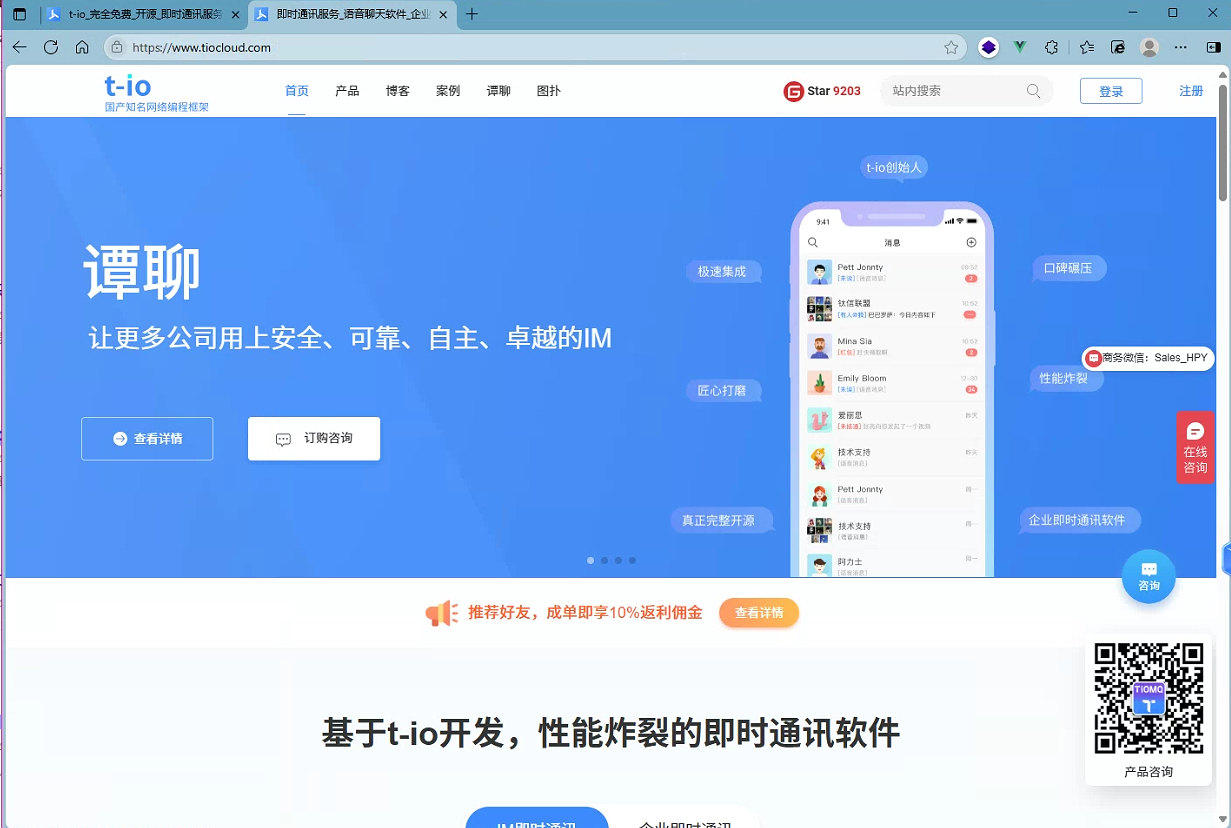Click the page vertical scrollbar thumb
Viewport: 1231px width, 828px height.
tap(1223, 141)
